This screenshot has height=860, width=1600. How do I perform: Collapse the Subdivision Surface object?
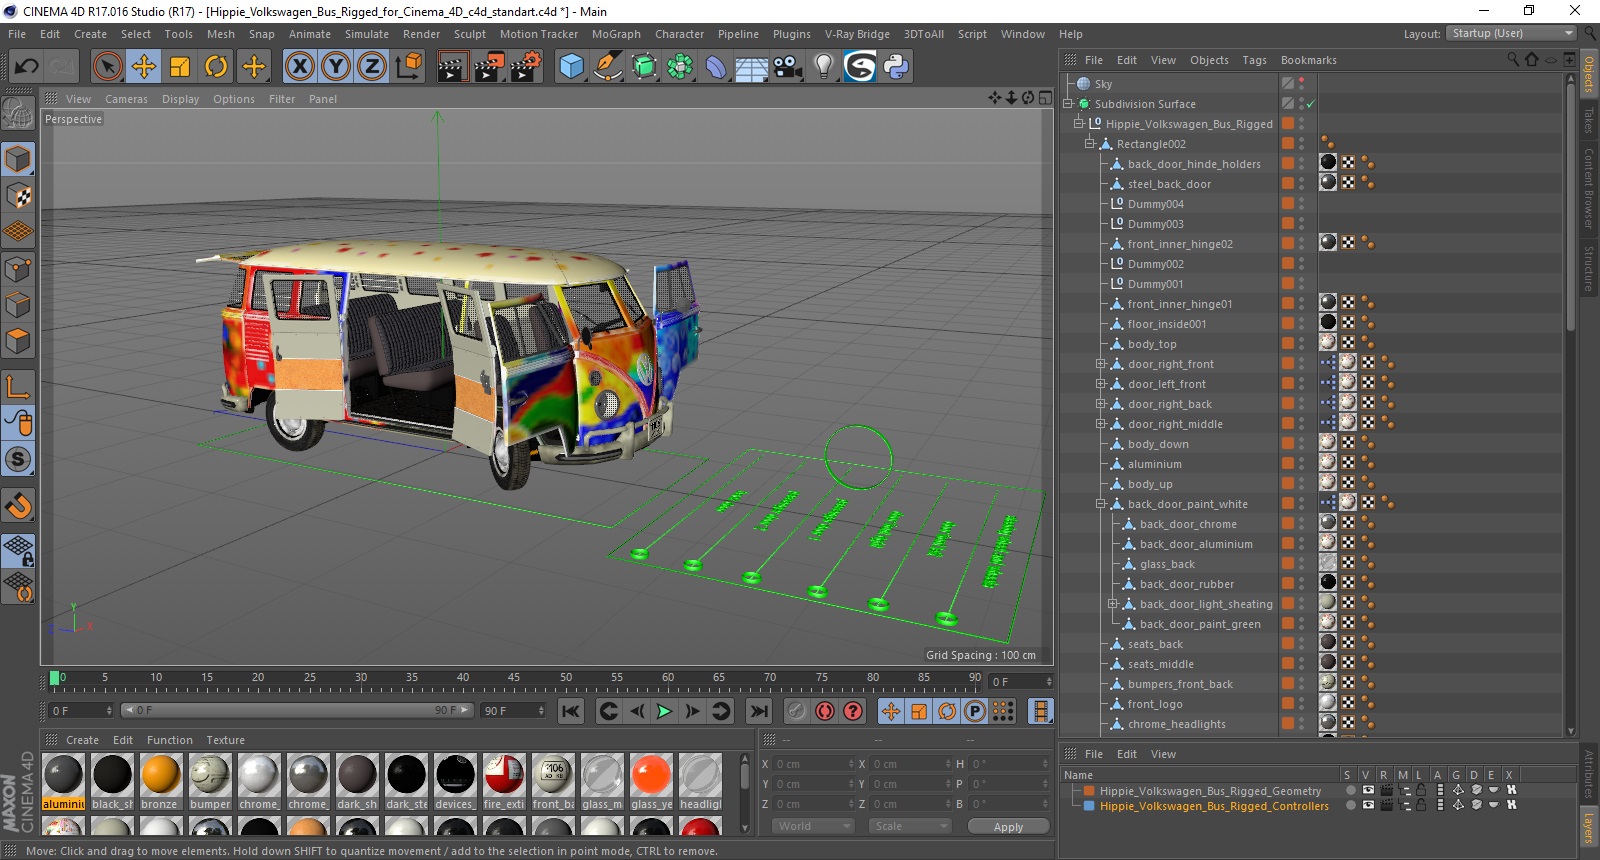(1068, 104)
